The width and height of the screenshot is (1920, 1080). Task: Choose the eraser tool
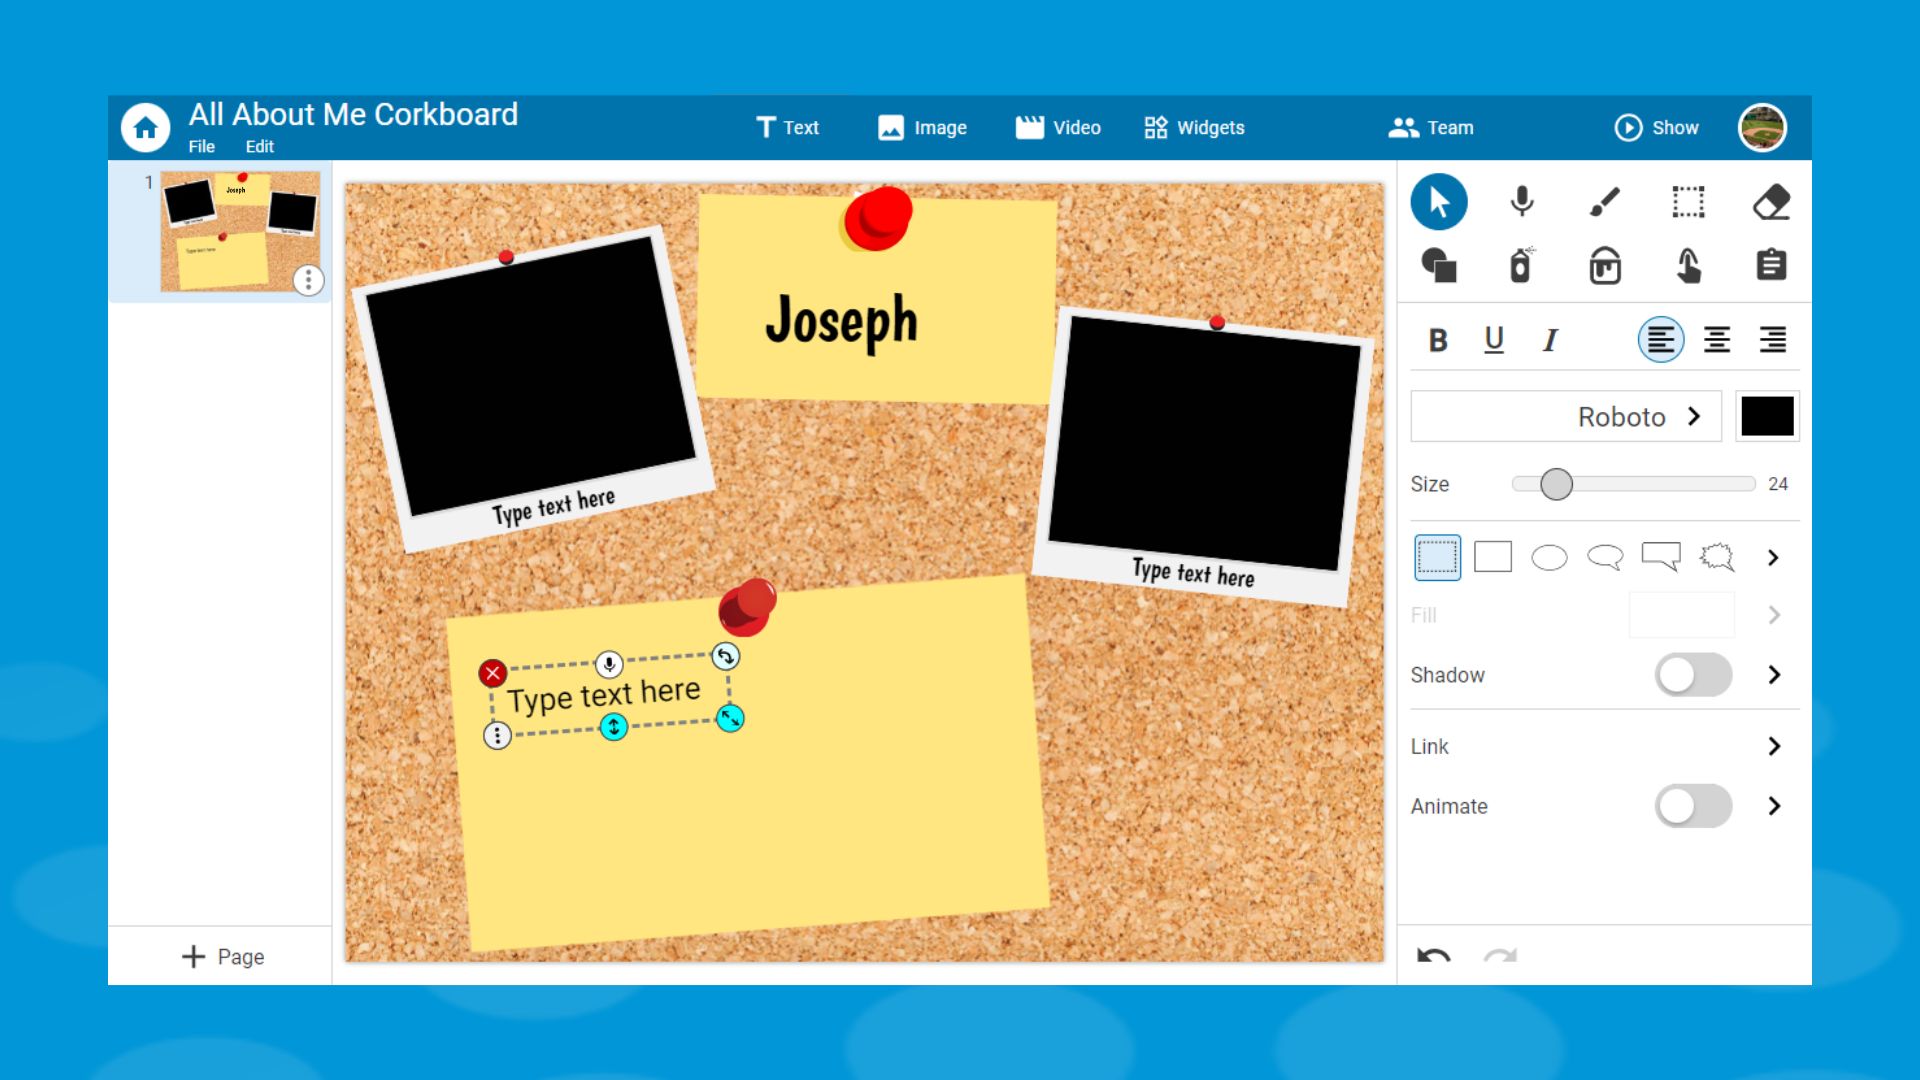(1771, 202)
